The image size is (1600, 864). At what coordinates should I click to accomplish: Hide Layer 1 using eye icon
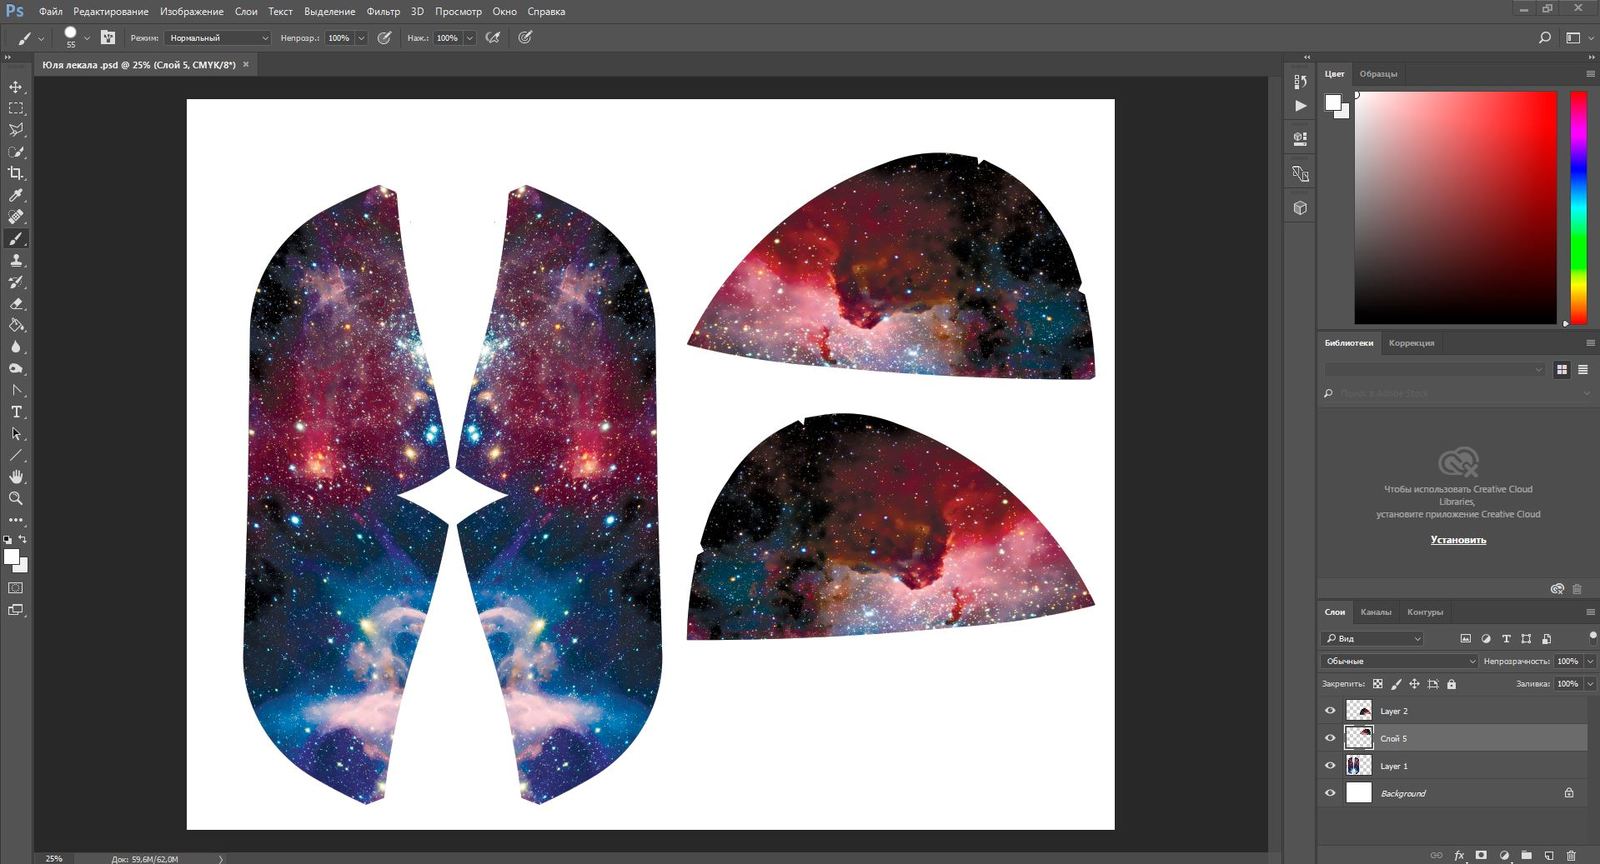1330,766
